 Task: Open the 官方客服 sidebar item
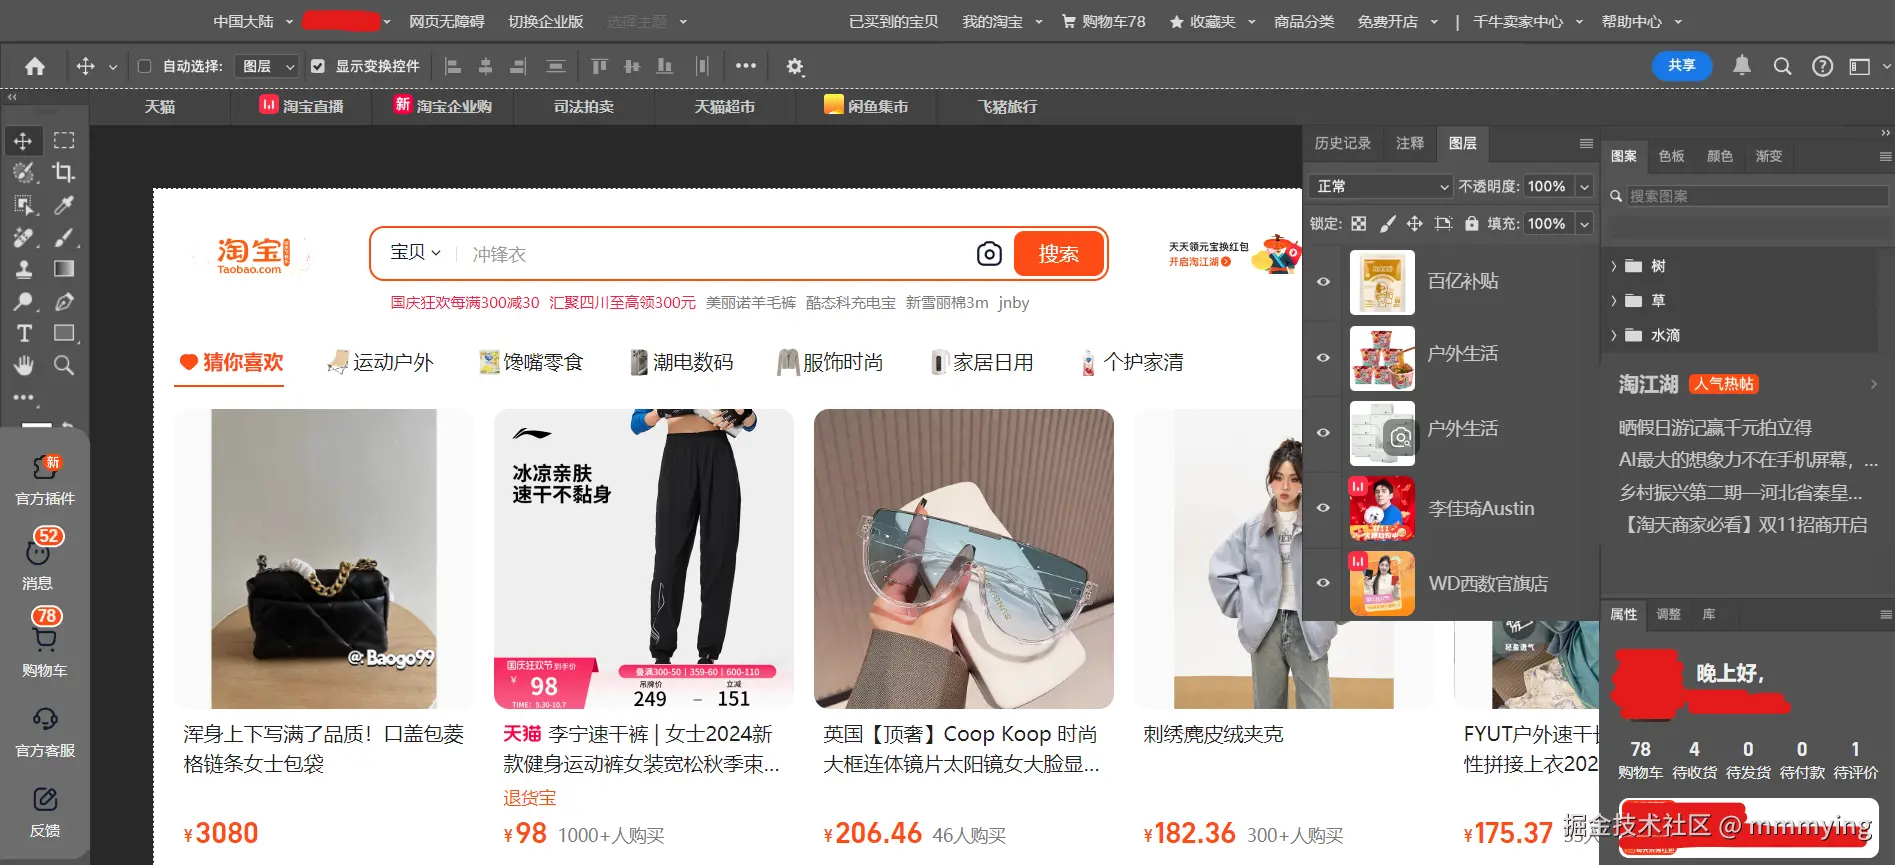point(45,733)
